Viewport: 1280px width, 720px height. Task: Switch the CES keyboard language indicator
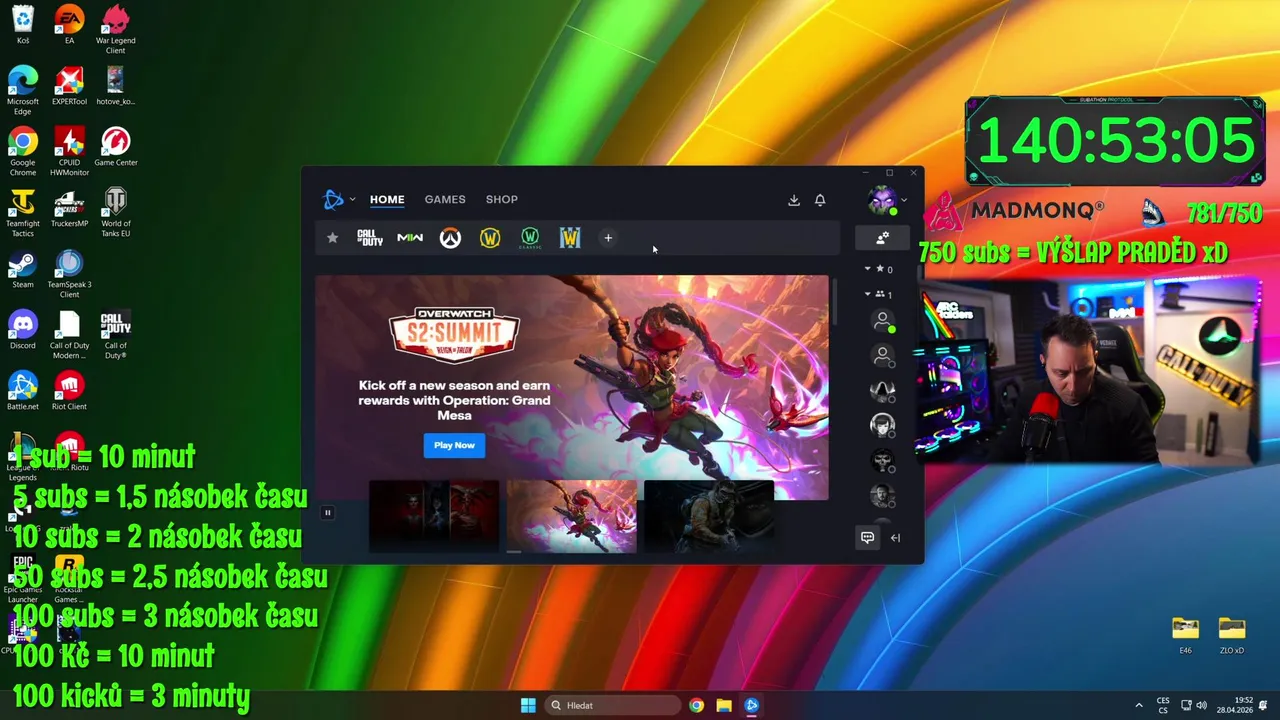click(x=1163, y=705)
